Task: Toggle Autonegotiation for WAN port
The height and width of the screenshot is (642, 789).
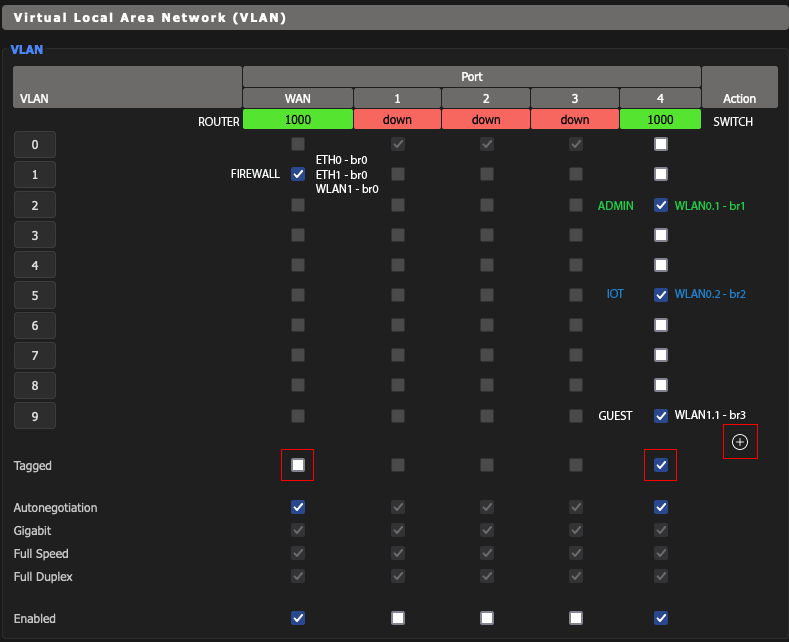Action: coord(298,507)
